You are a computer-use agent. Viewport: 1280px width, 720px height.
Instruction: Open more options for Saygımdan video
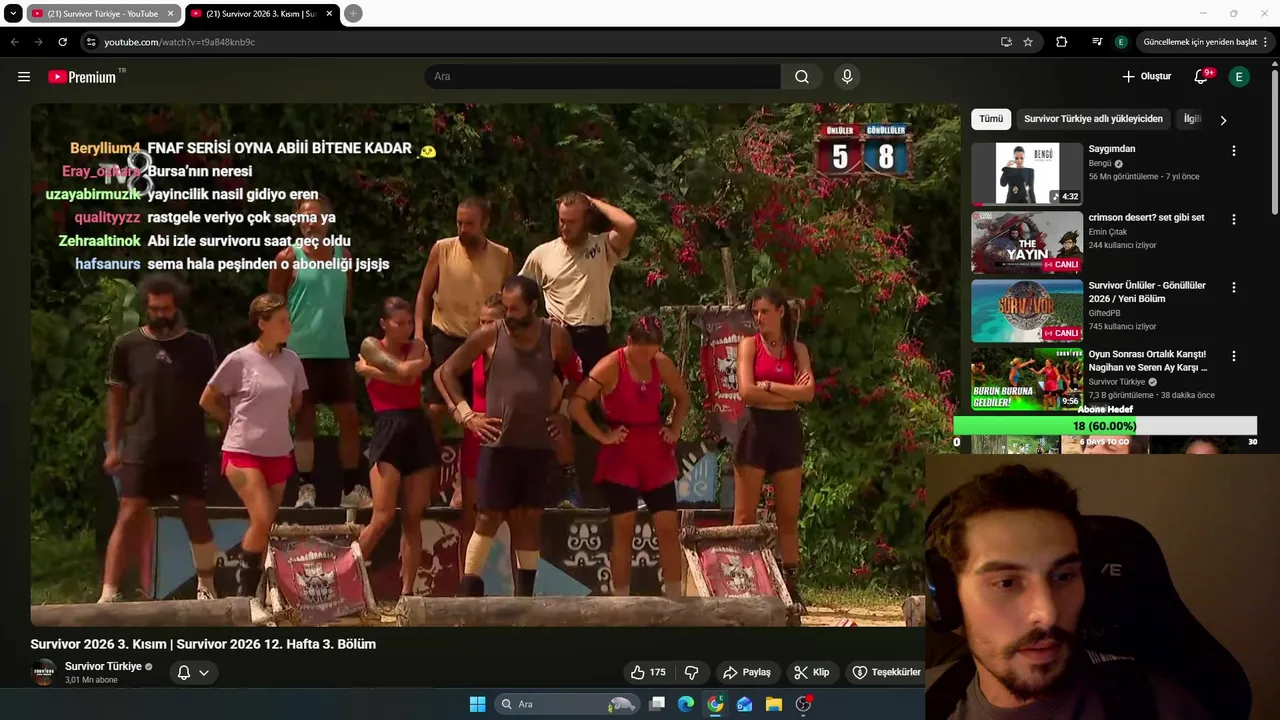1233,151
